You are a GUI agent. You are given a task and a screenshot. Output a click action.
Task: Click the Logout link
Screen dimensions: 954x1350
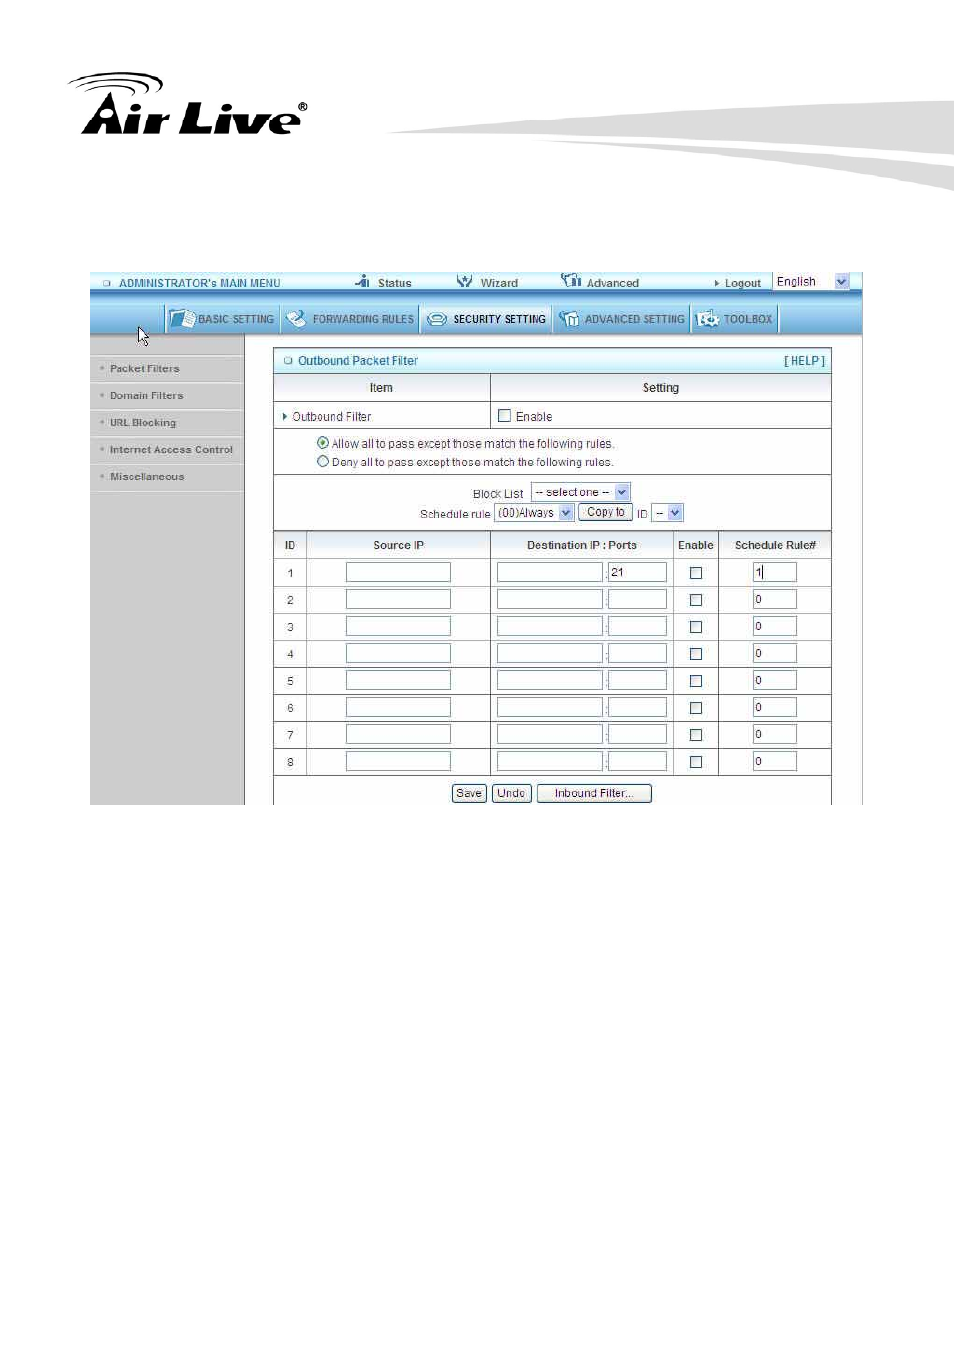(x=743, y=283)
